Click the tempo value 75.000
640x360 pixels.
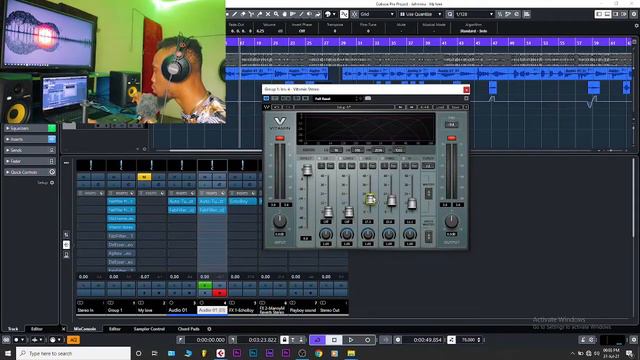(468, 340)
